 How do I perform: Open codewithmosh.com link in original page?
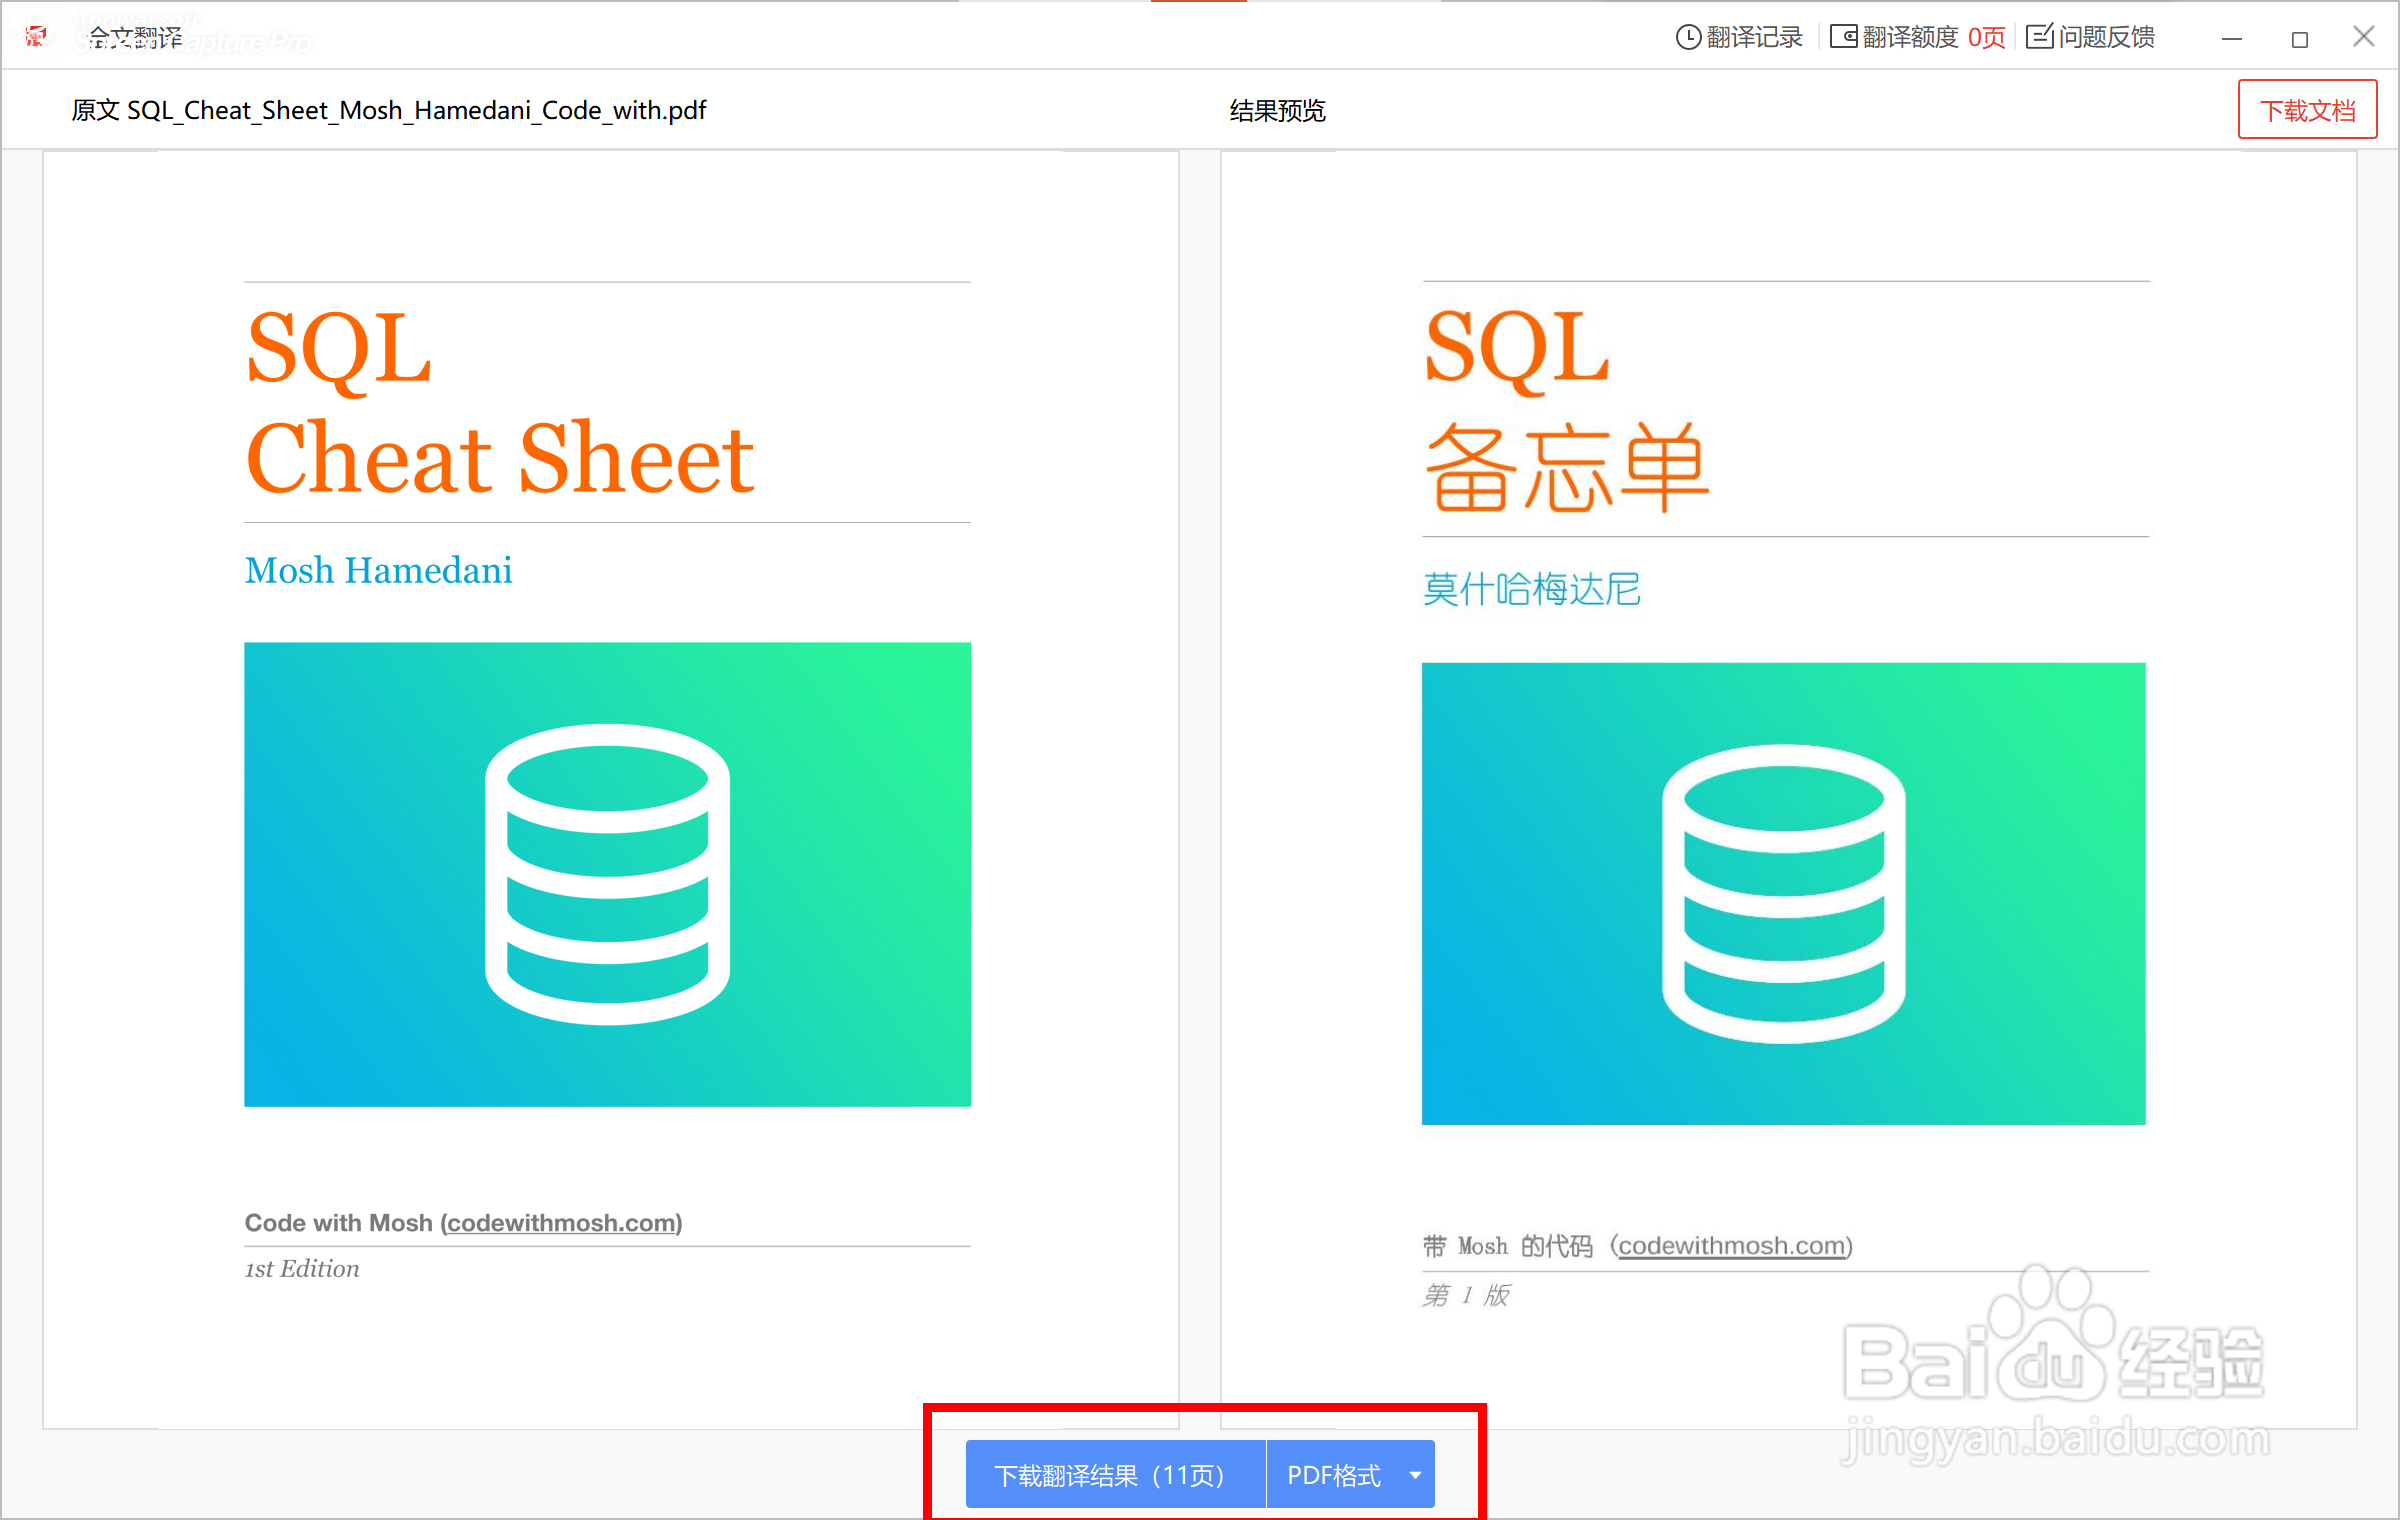point(561,1222)
